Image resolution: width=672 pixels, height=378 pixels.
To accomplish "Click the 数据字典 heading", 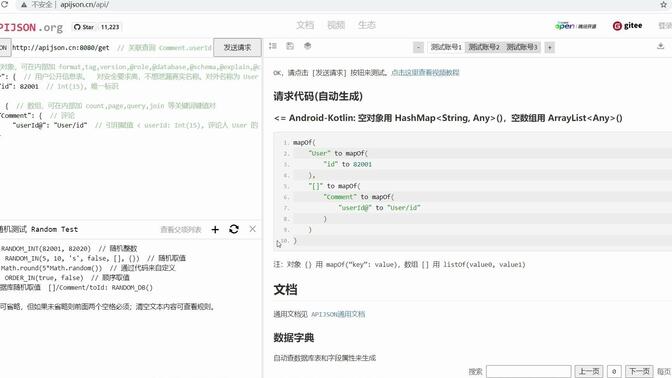I will (x=294, y=338).
